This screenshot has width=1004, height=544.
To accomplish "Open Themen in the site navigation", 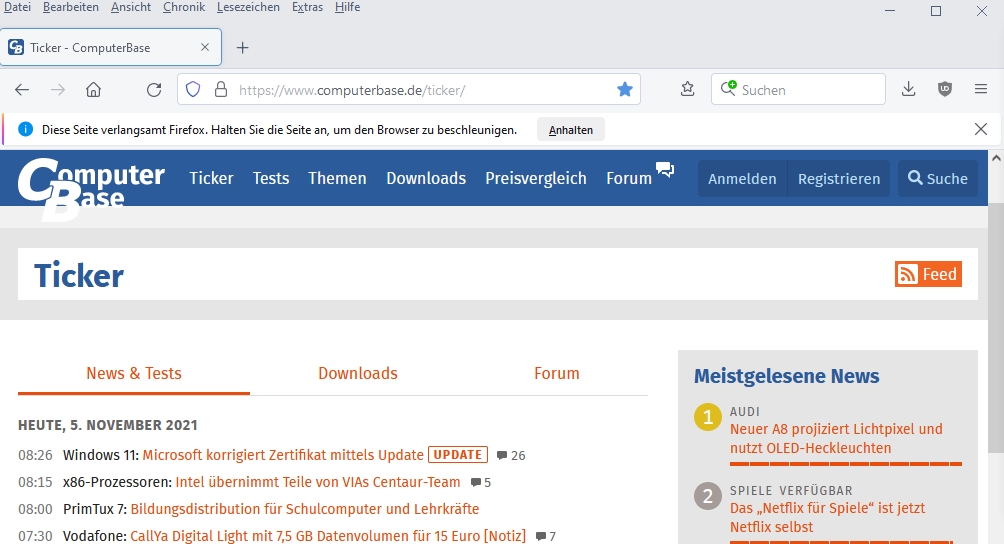I will click(x=337, y=178).
